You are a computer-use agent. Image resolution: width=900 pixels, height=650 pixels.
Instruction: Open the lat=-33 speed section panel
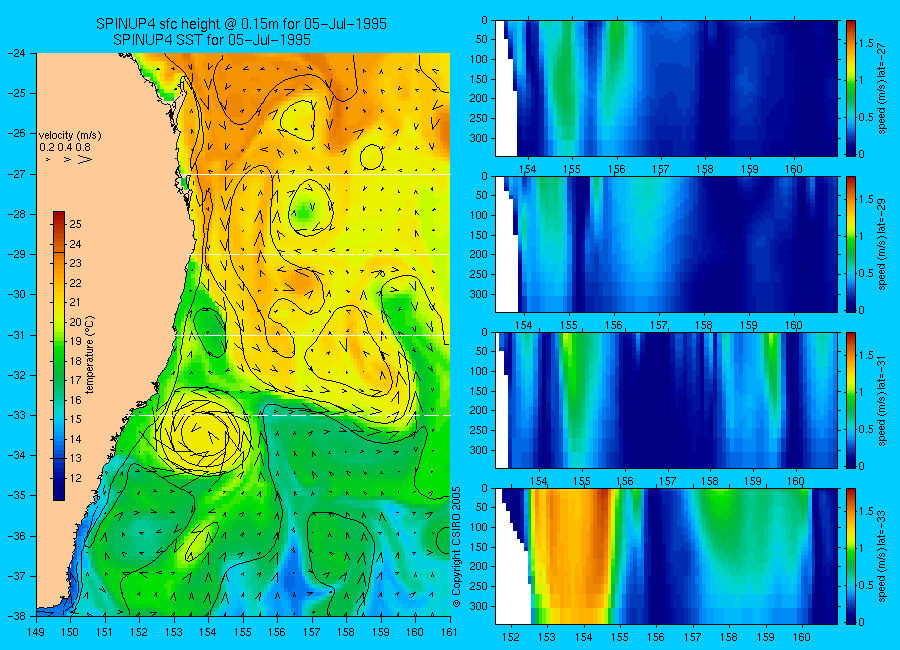[666, 556]
